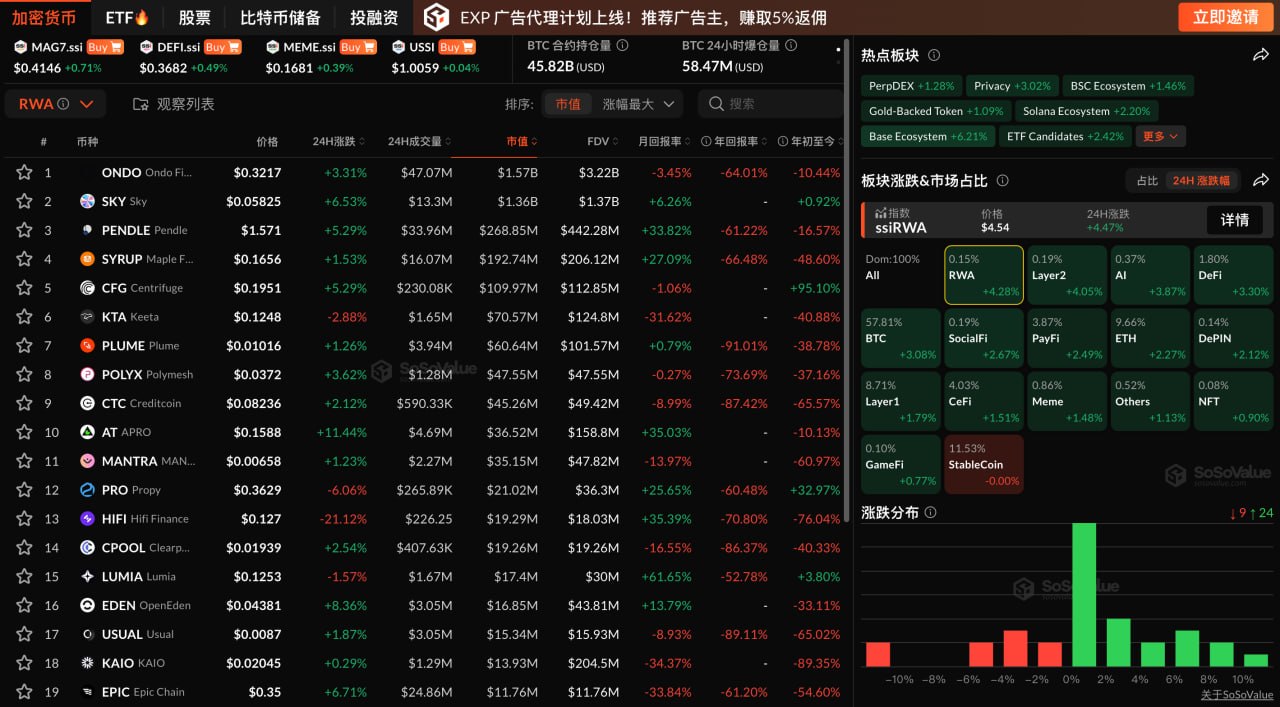Viewport: 1280px width, 707px height.
Task: Open the 比特币储备 tab
Action: tap(281, 18)
